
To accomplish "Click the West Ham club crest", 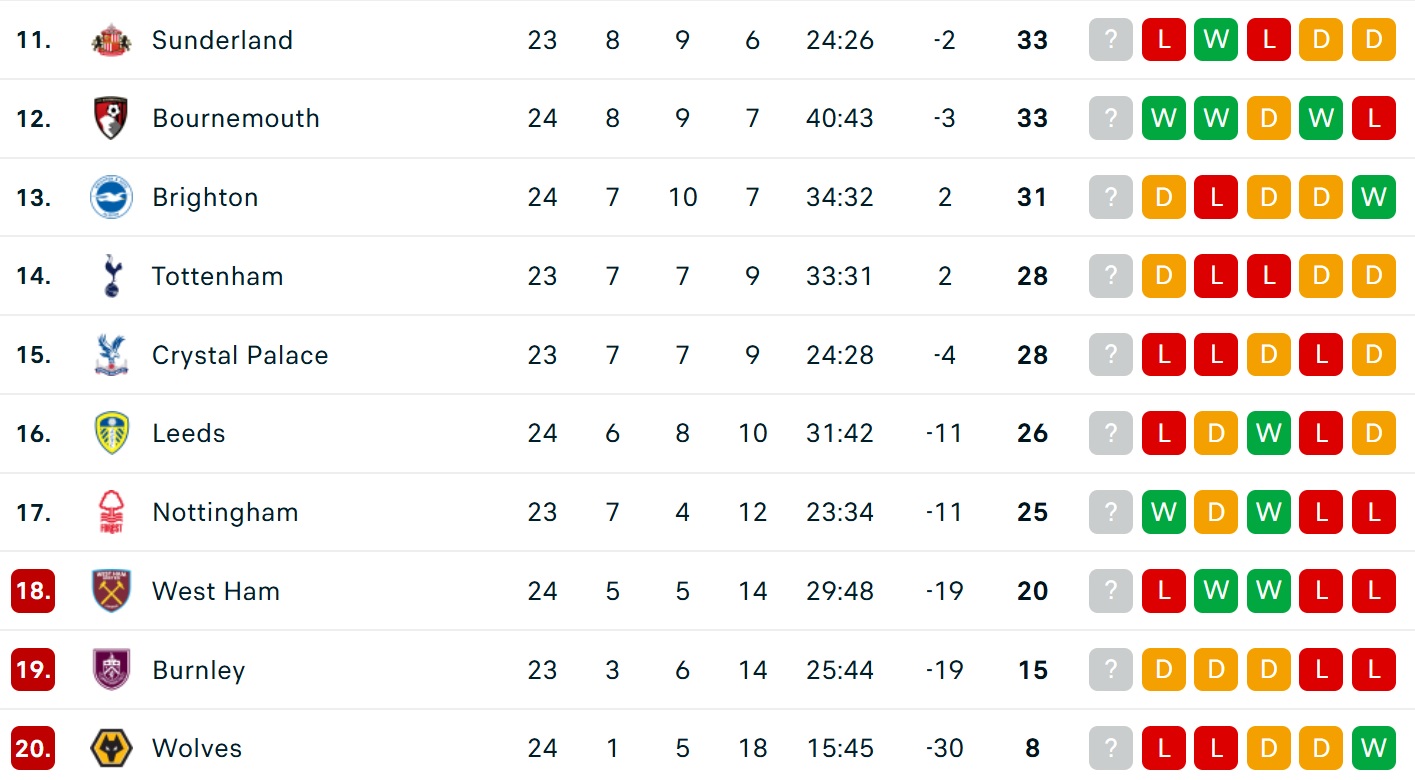I will (x=111, y=591).
